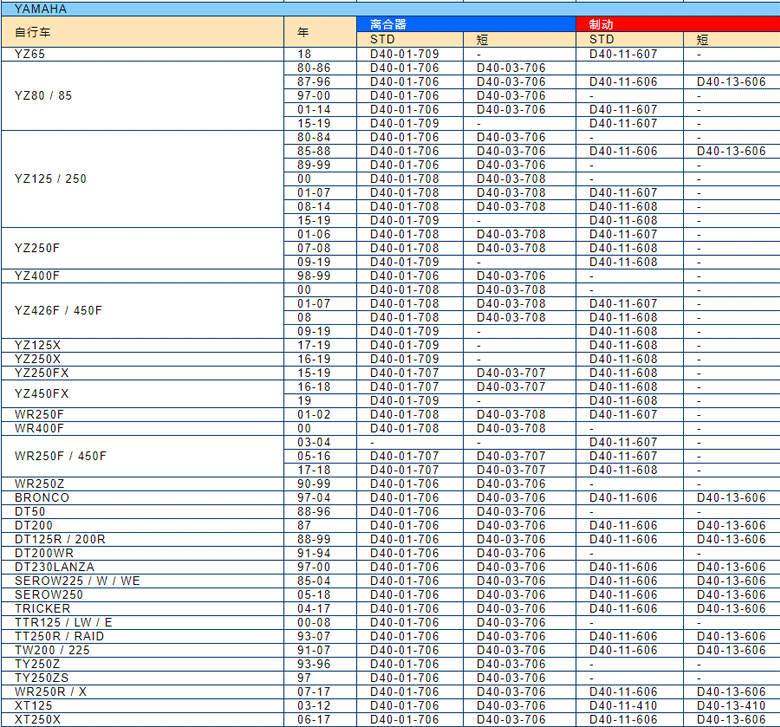Click the SEROW225 / W / WE cell
780x727 pixels.
pos(142,581)
